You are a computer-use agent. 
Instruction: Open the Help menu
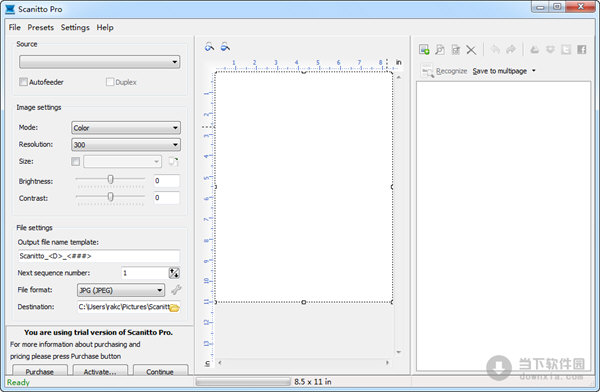(x=105, y=28)
